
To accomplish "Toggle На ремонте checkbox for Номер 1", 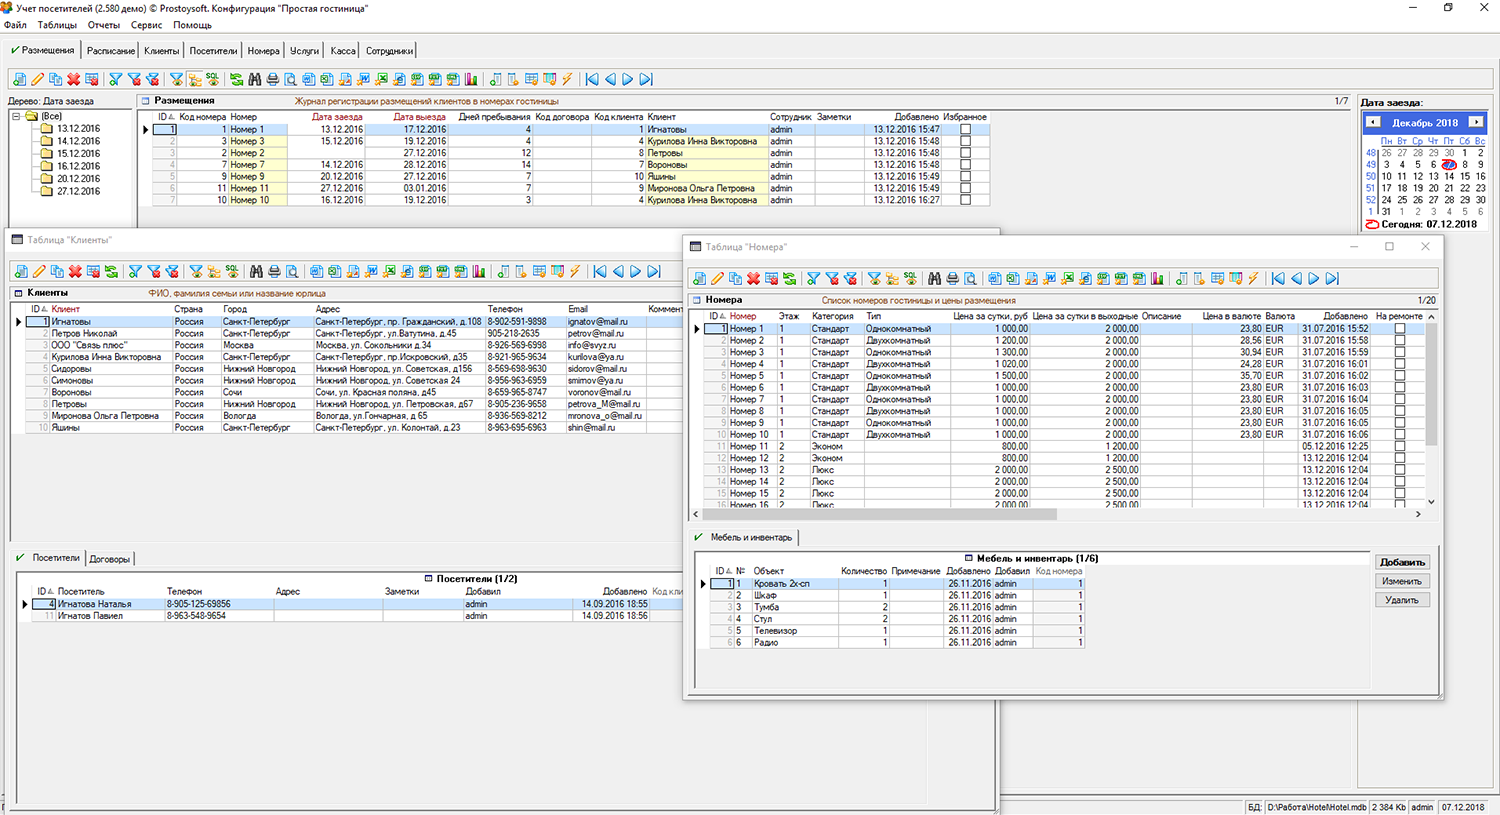I will coord(1399,329).
